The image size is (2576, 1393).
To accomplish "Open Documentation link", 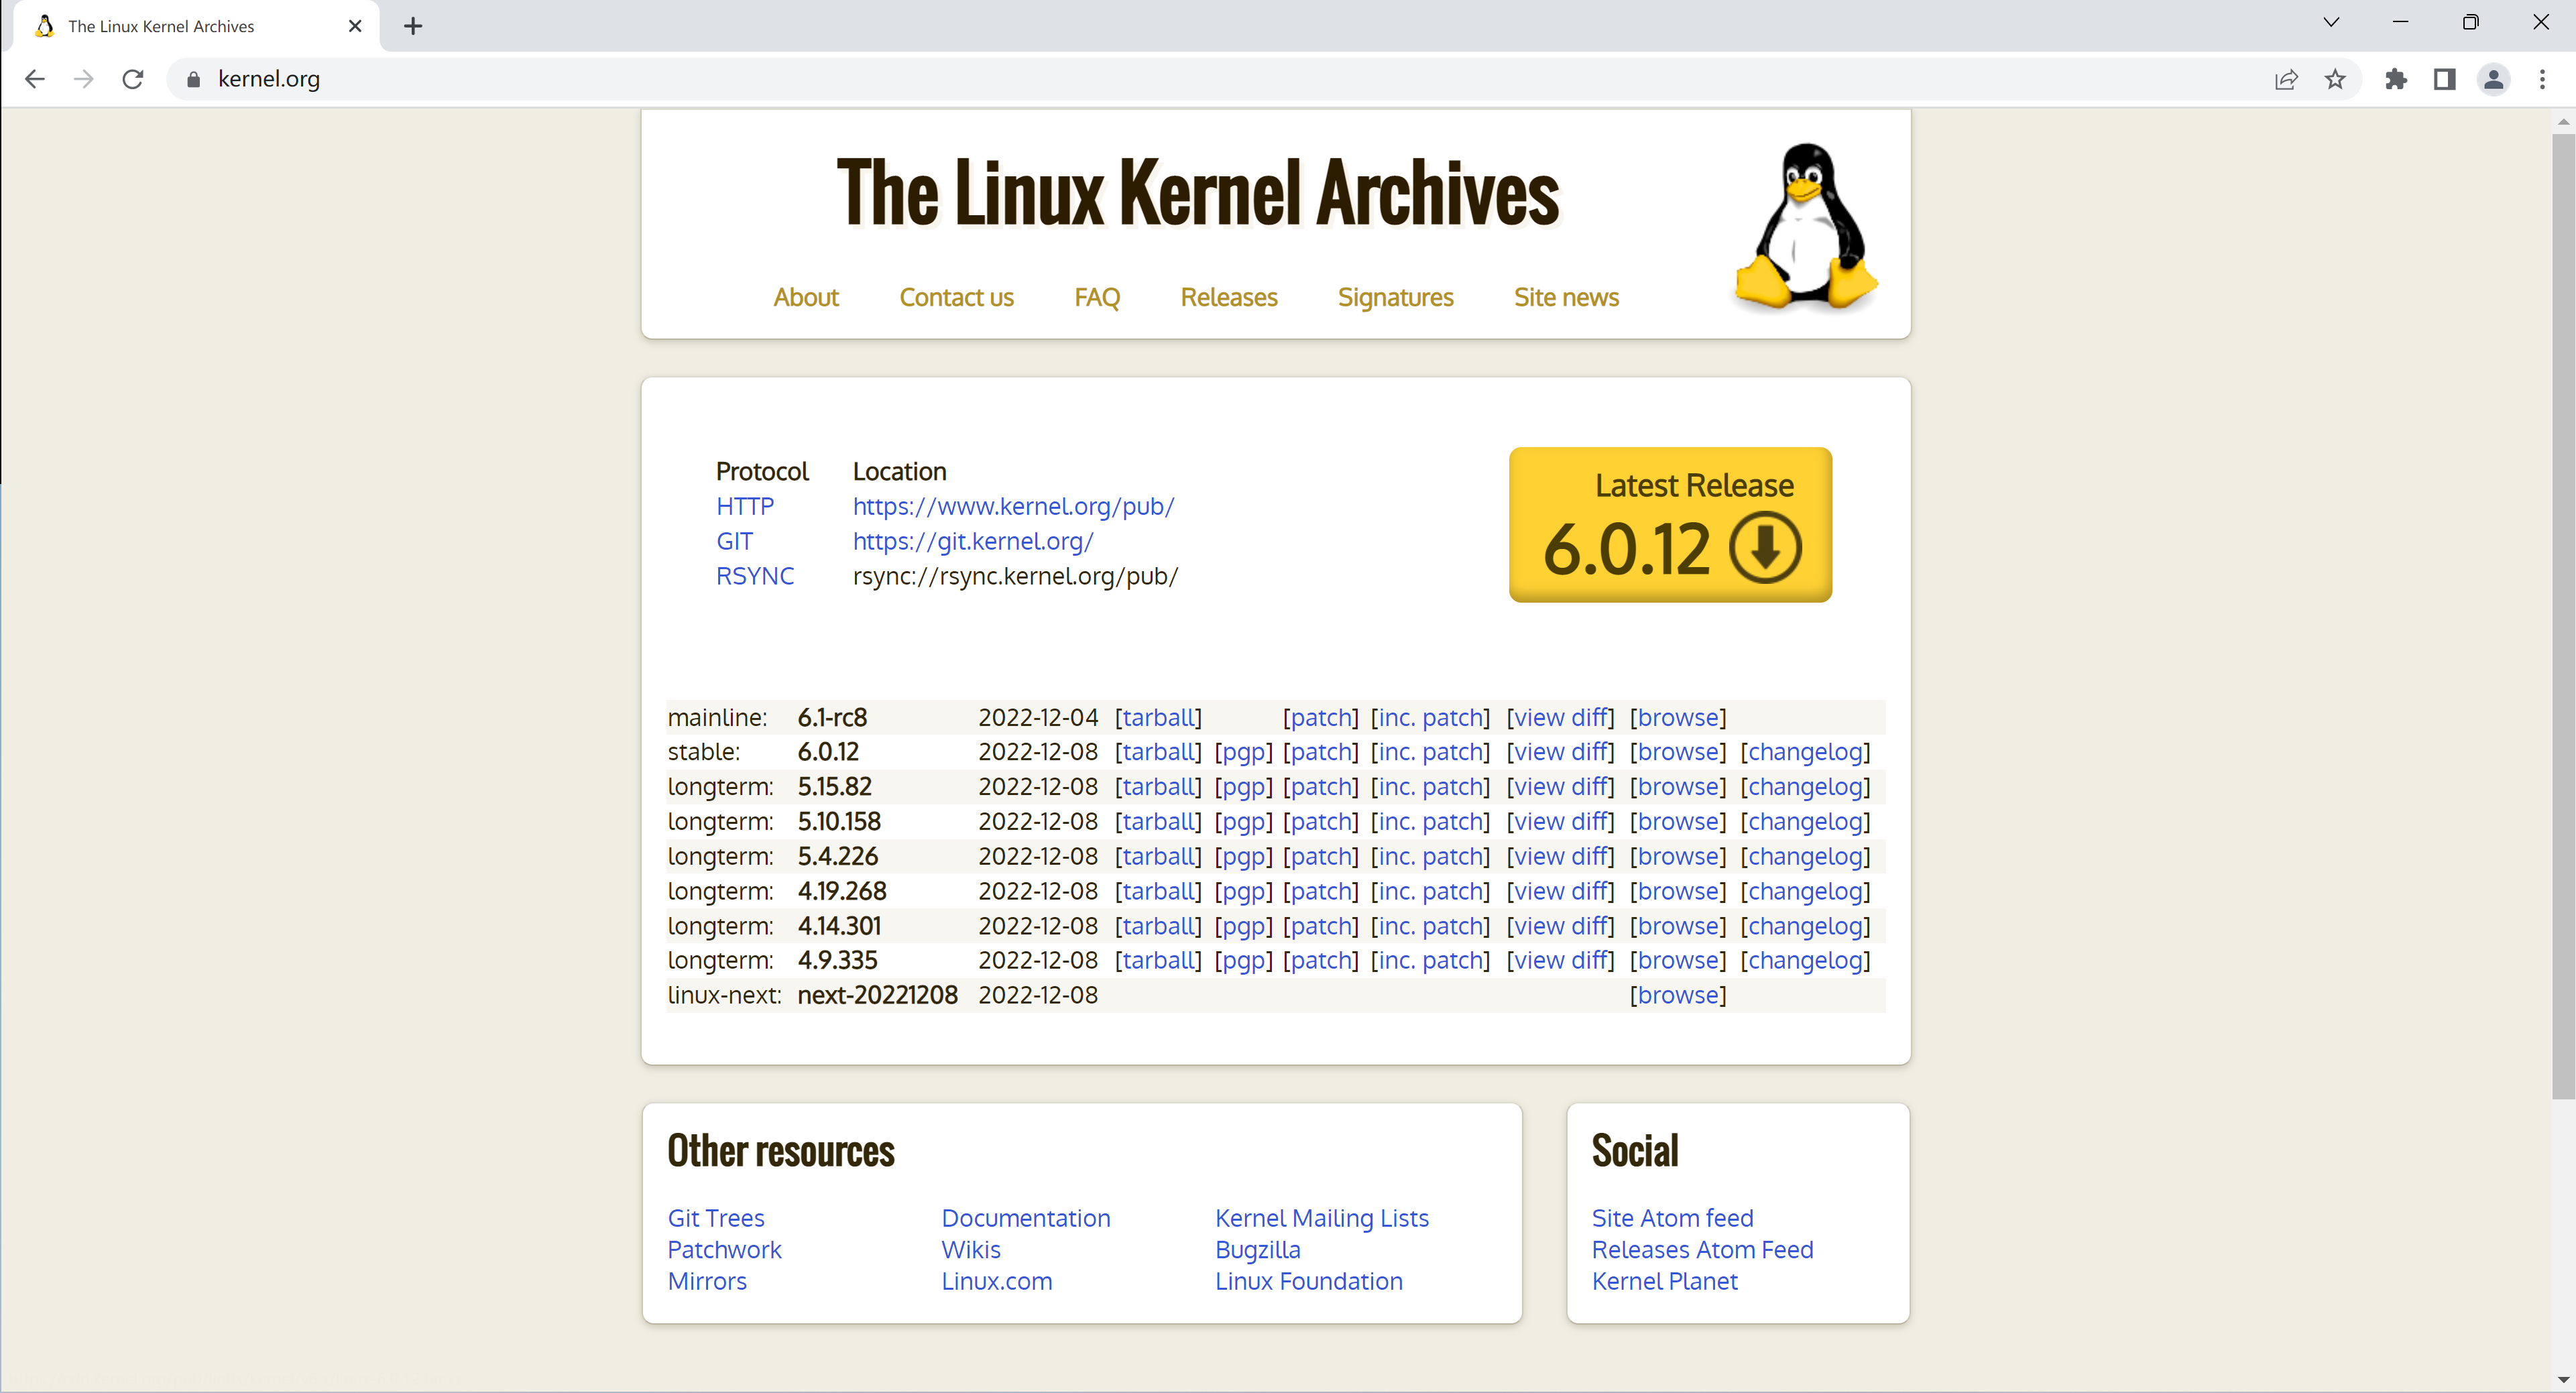I will coord(1025,1218).
